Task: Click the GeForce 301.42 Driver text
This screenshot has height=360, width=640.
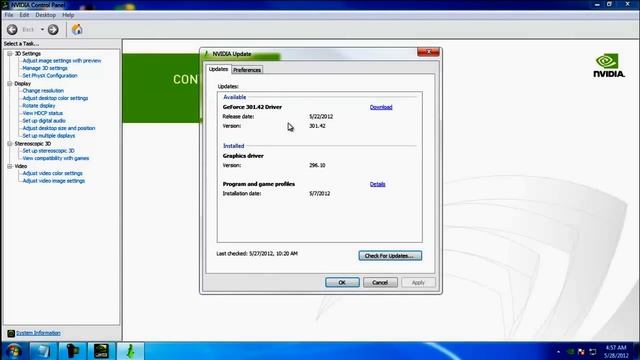Action: (x=252, y=107)
